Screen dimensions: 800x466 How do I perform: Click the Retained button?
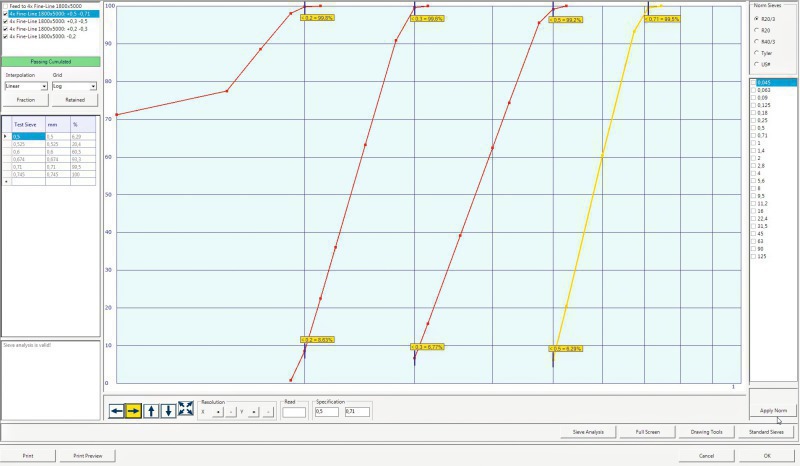pos(74,100)
